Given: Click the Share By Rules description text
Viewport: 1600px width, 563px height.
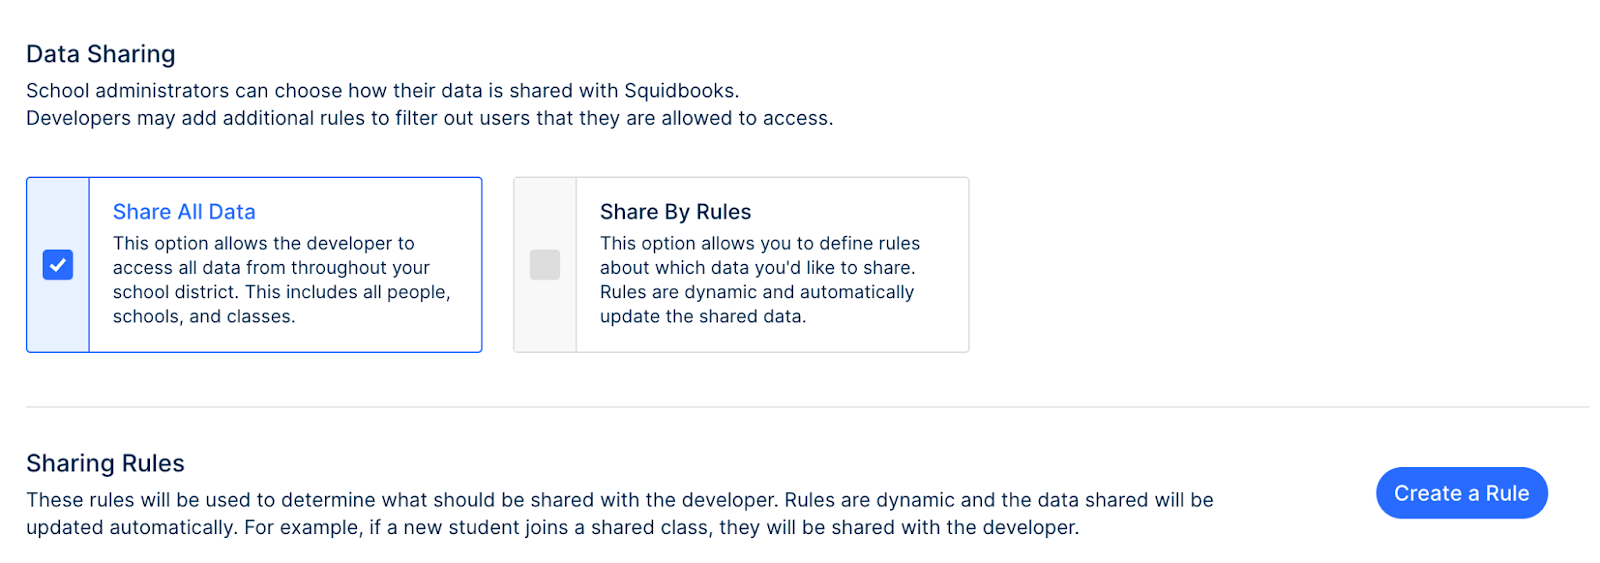Looking at the screenshot, I should pos(760,280).
